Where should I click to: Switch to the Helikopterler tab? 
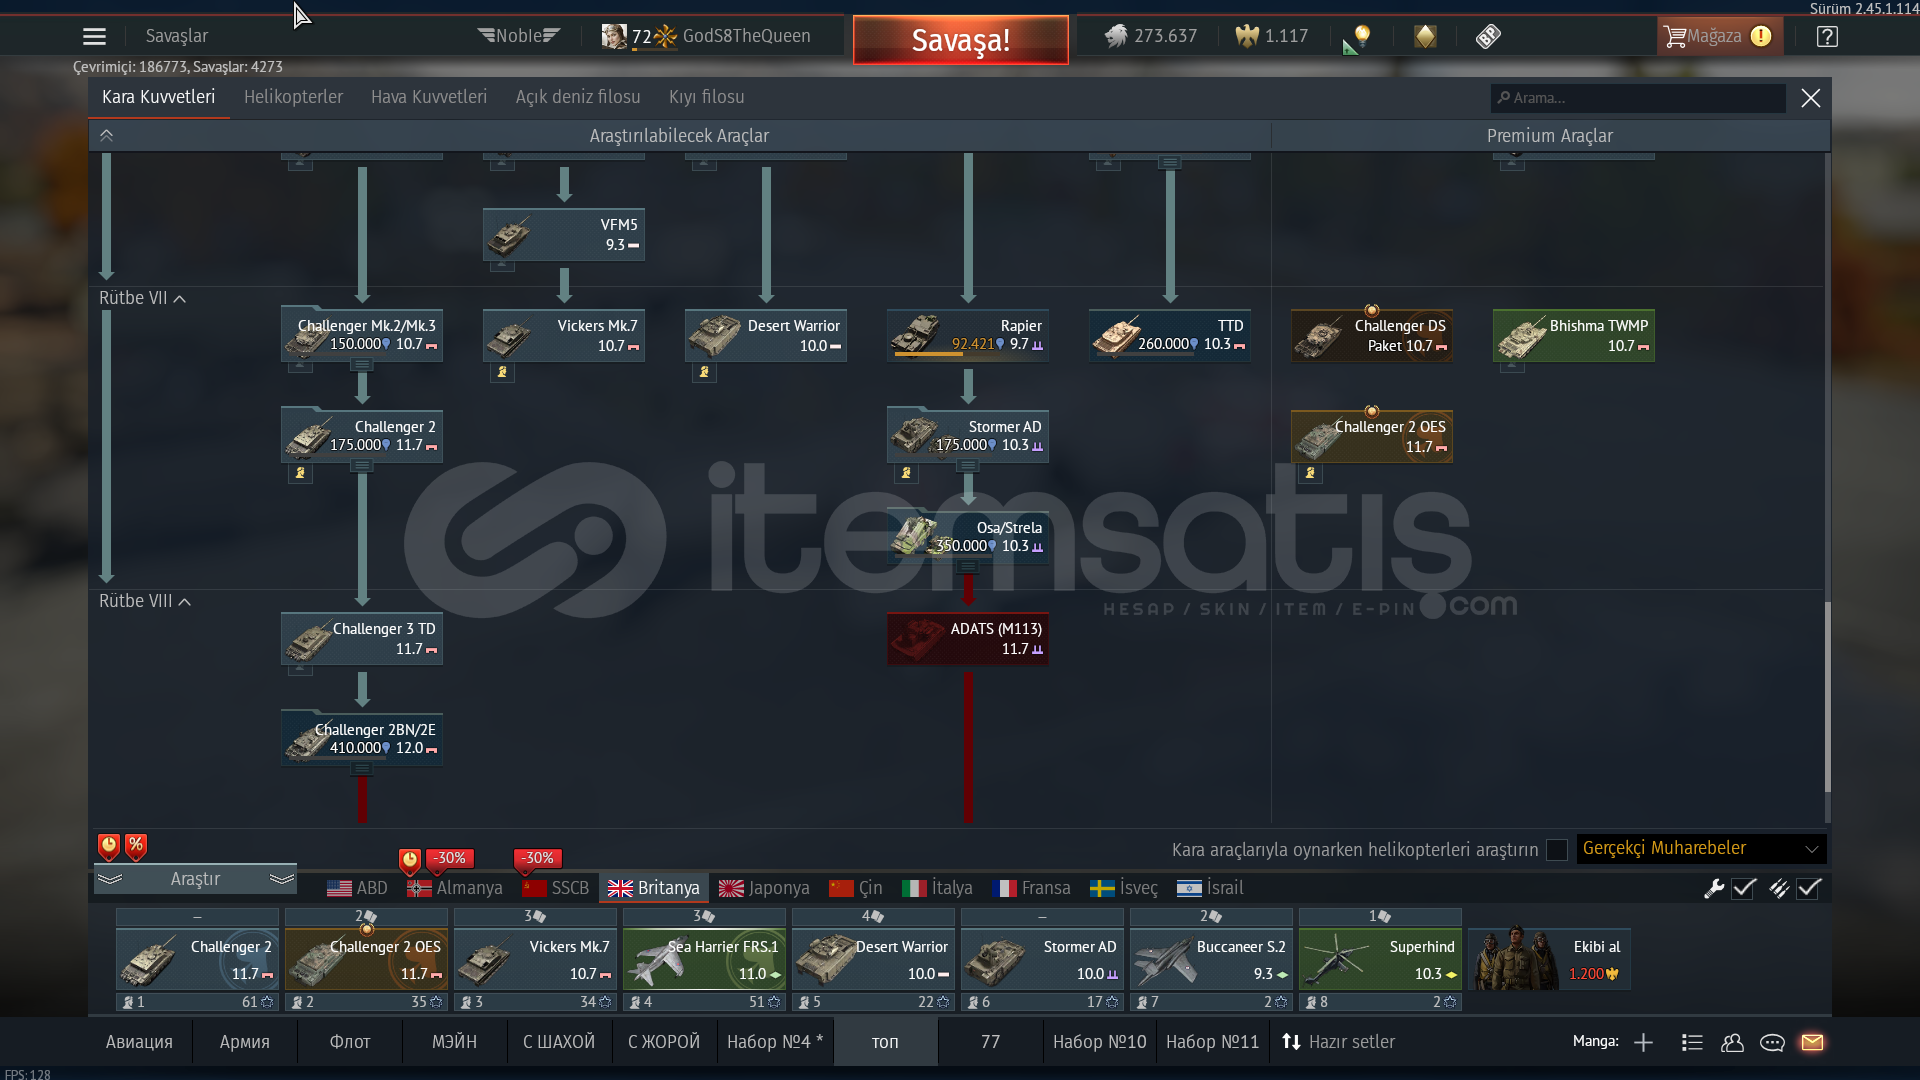(293, 97)
